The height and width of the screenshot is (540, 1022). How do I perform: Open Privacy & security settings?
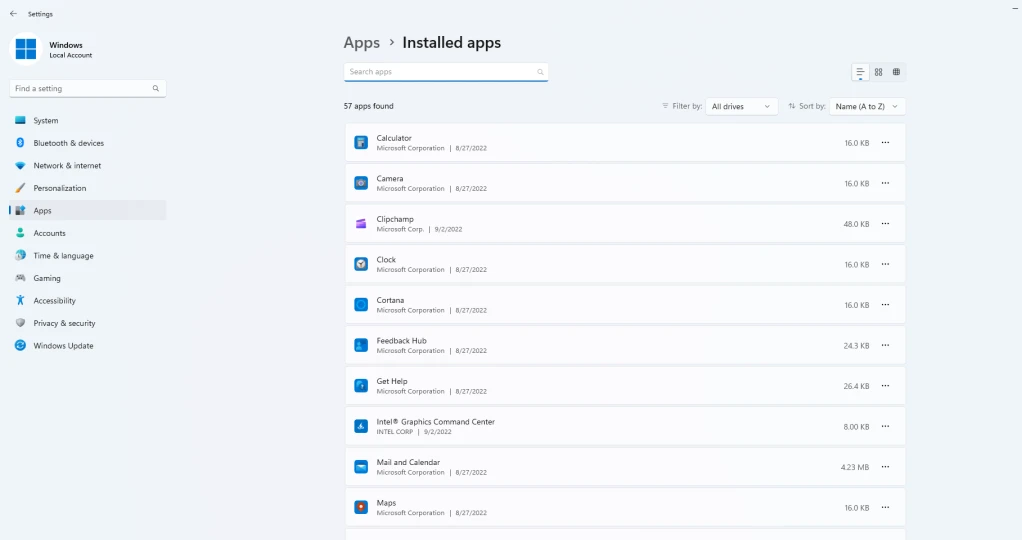(88, 323)
